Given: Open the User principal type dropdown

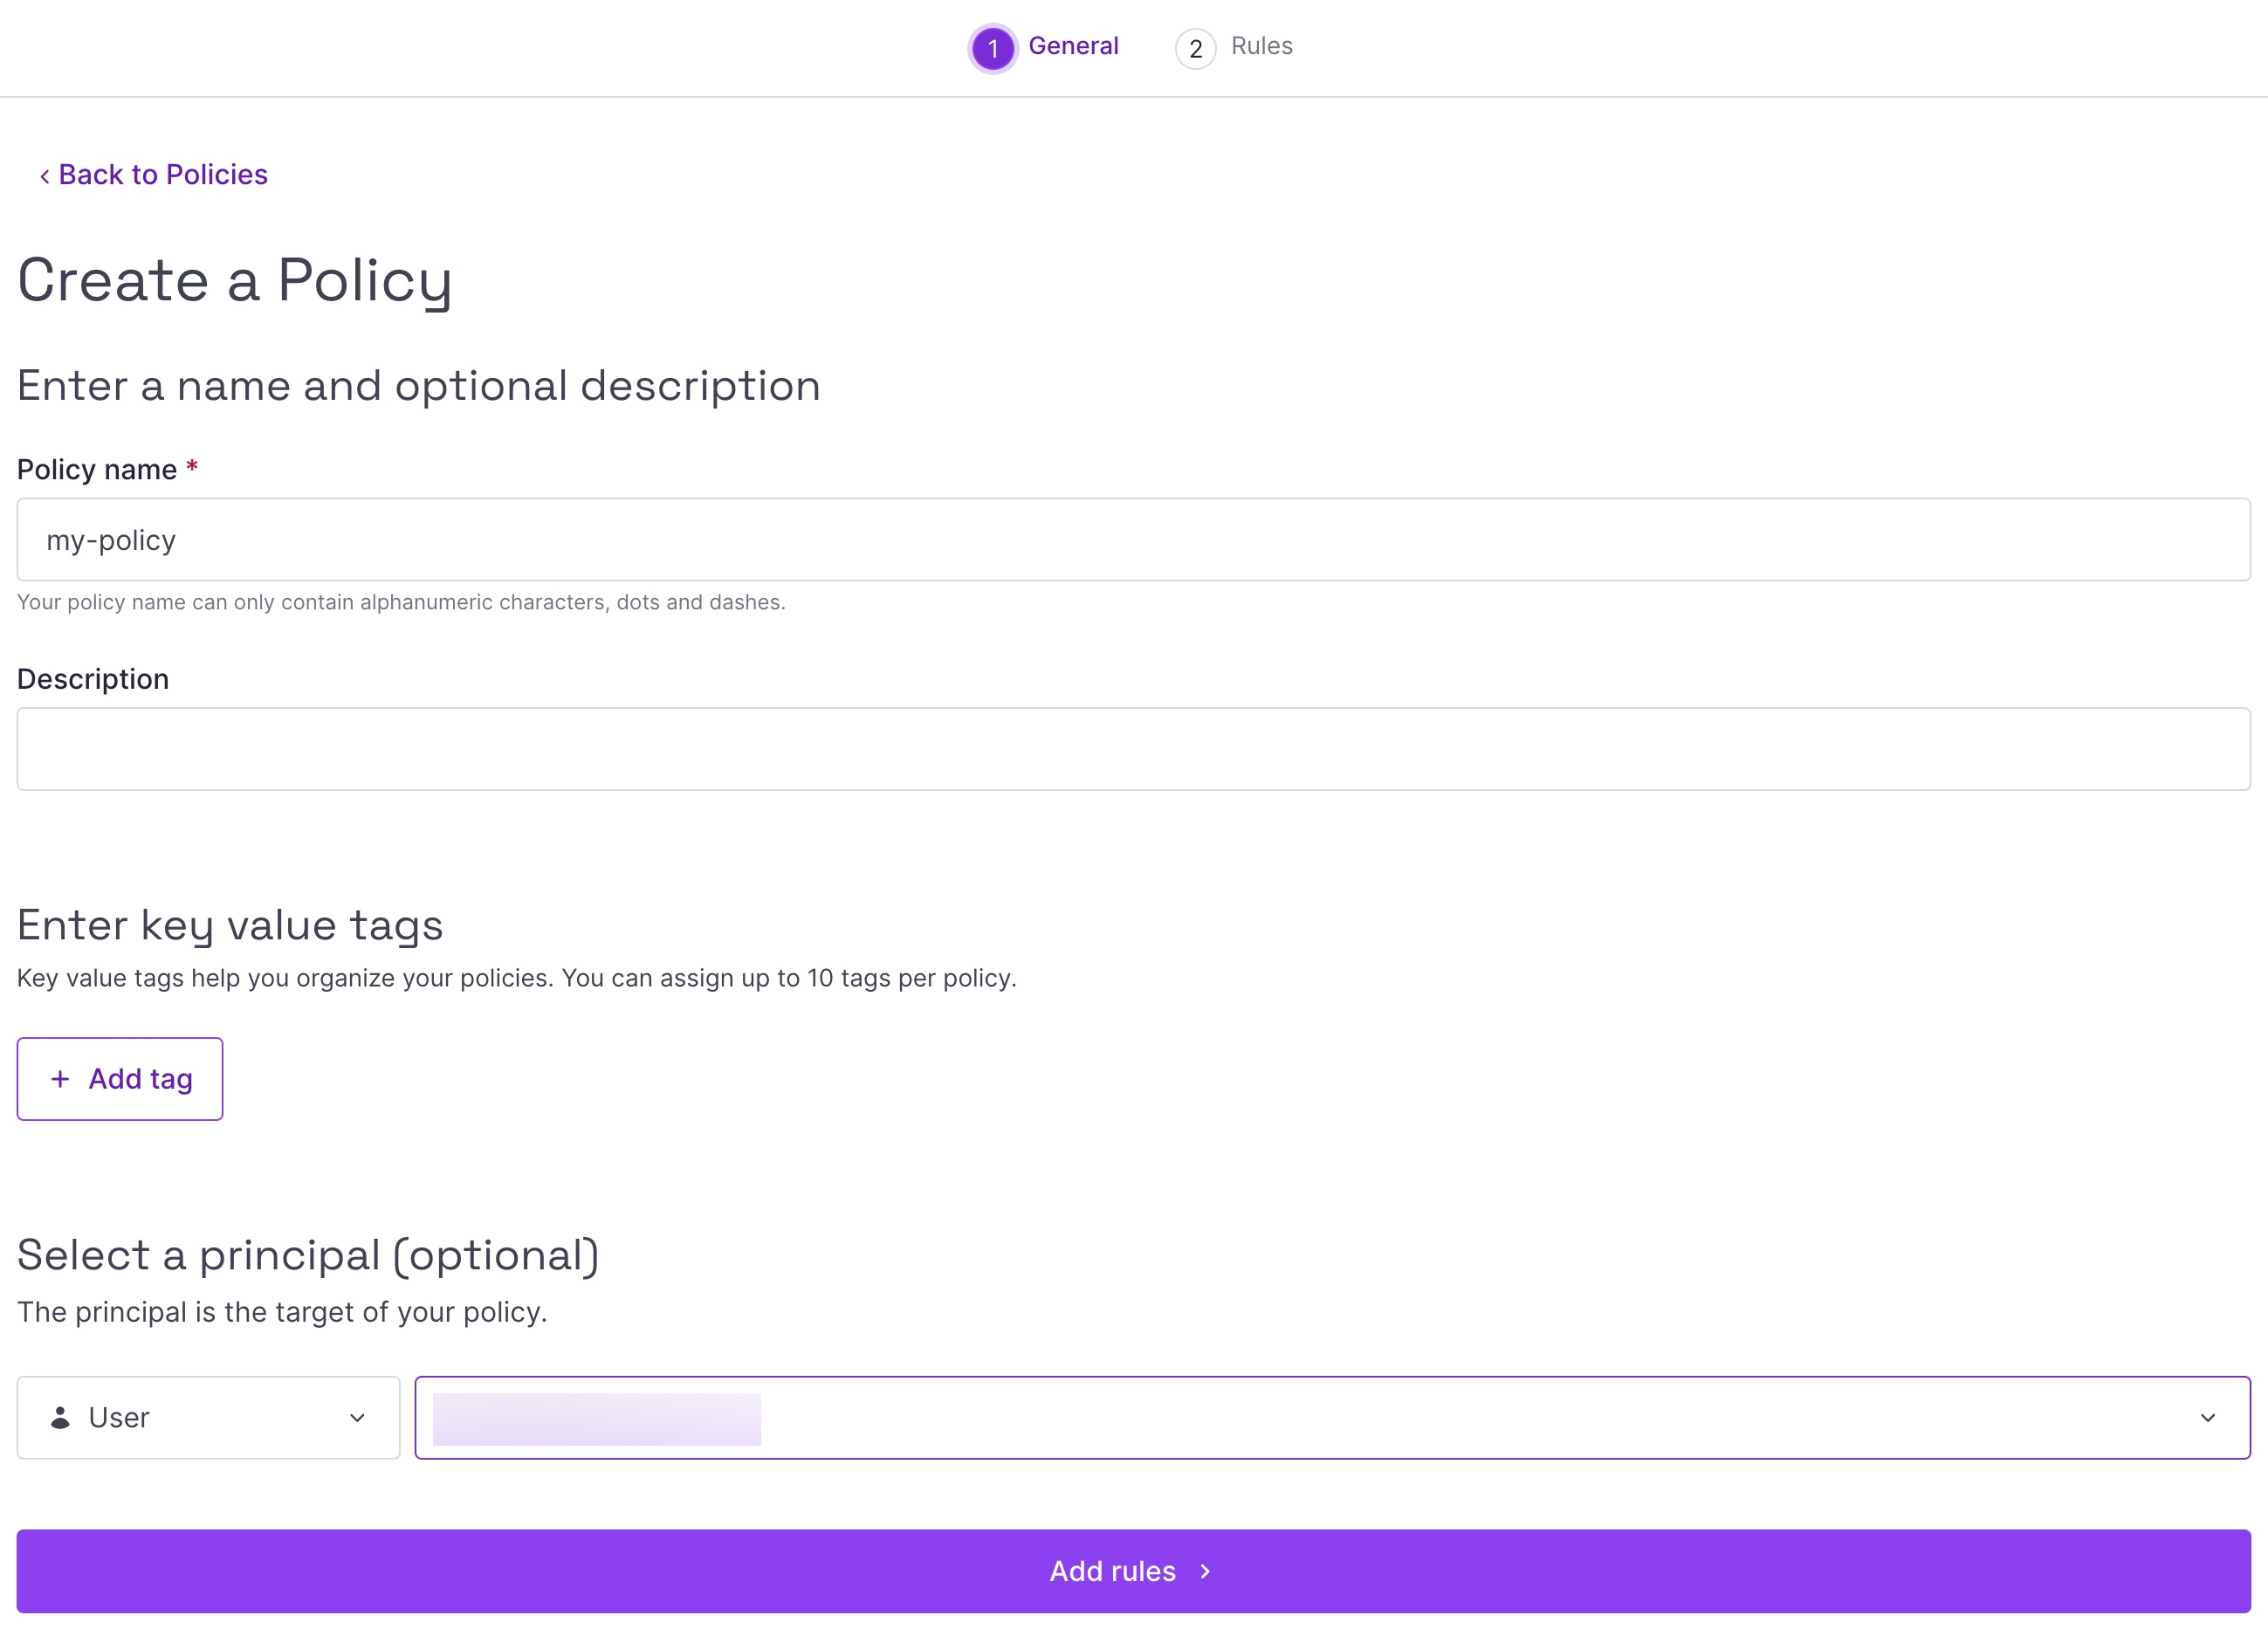Looking at the screenshot, I should [208, 1417].
